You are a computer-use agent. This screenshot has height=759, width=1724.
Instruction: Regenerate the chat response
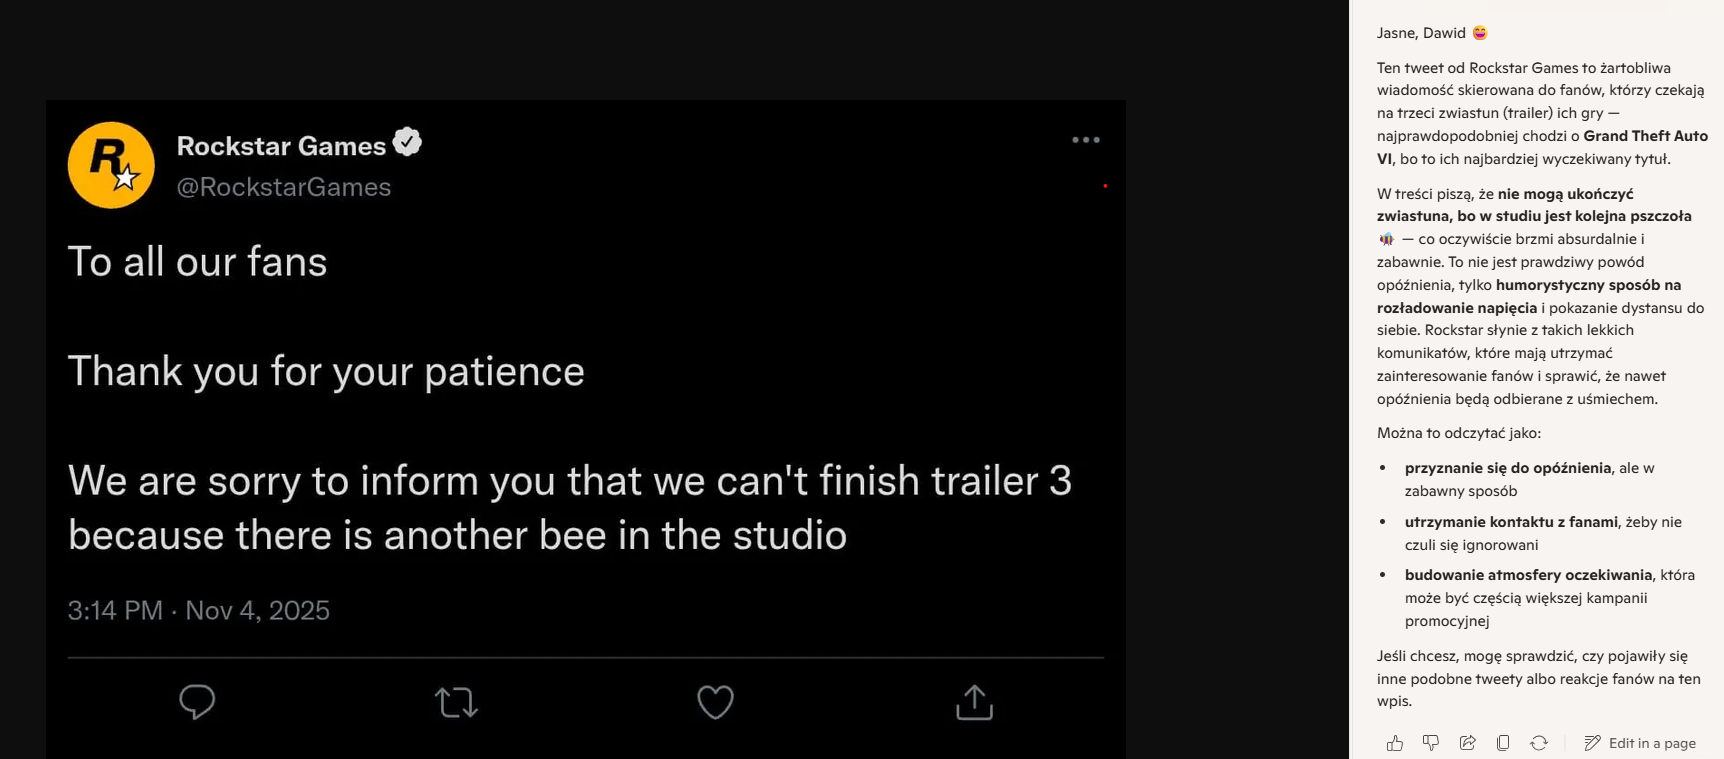(1539, 743)
